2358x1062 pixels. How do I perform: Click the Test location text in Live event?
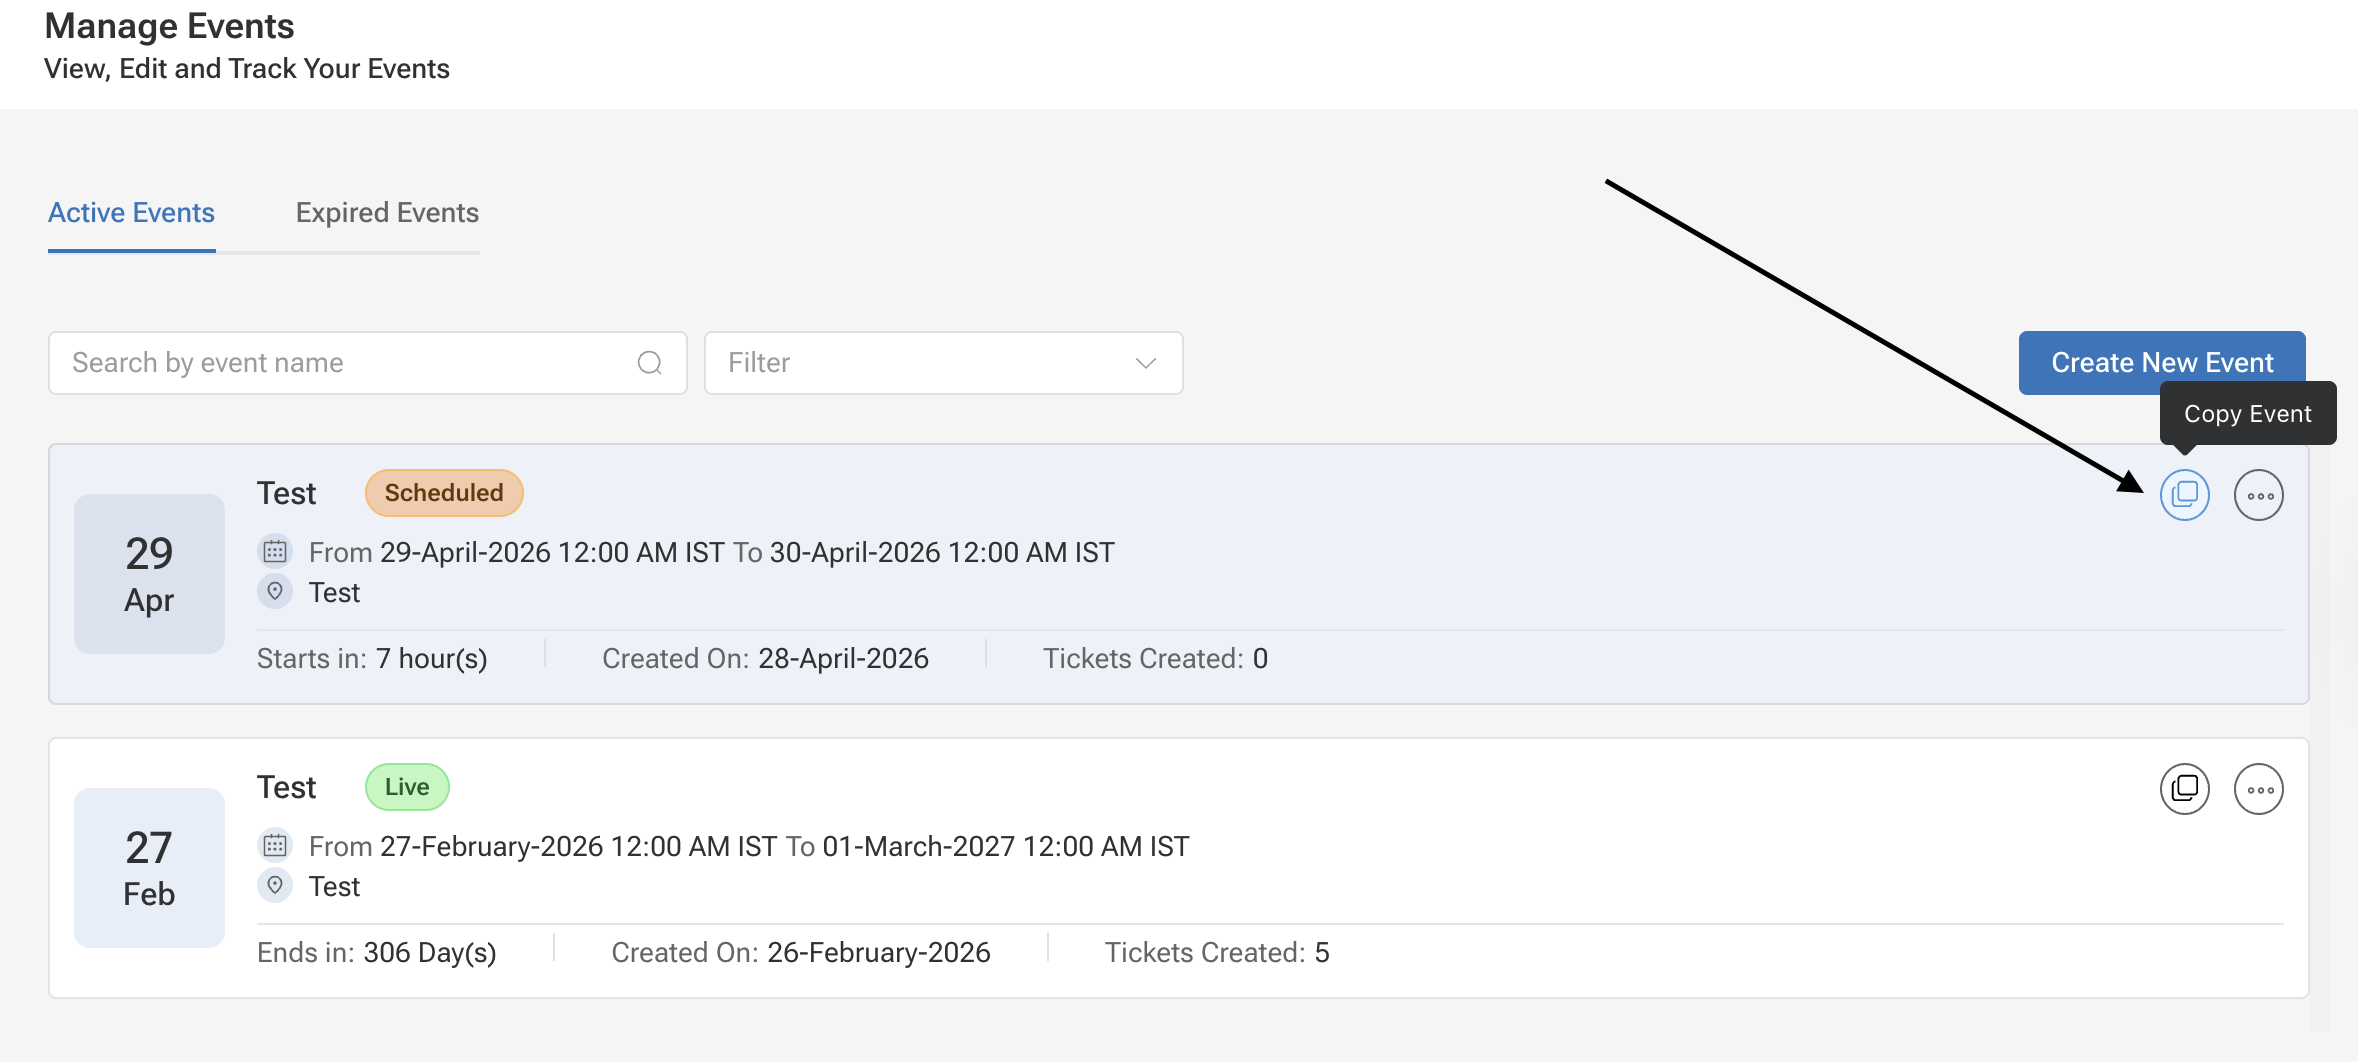(334, 886)
